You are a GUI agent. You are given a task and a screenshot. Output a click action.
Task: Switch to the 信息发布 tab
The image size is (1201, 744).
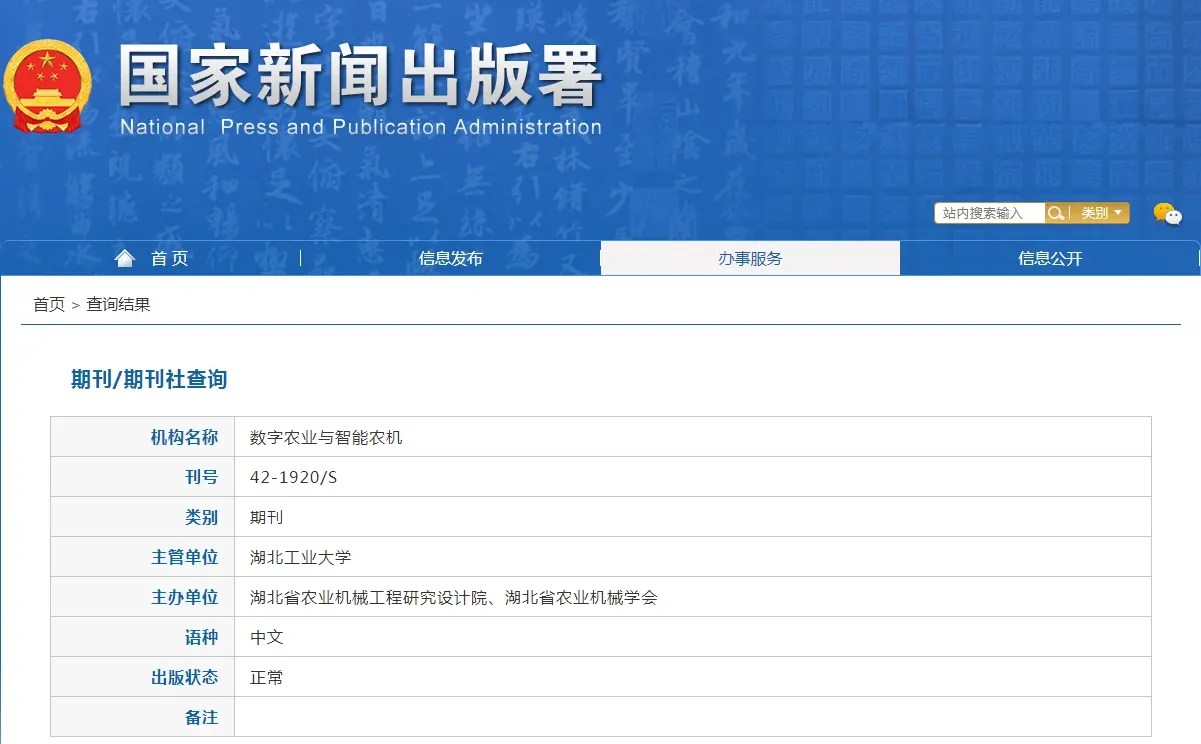coord(449,257)
